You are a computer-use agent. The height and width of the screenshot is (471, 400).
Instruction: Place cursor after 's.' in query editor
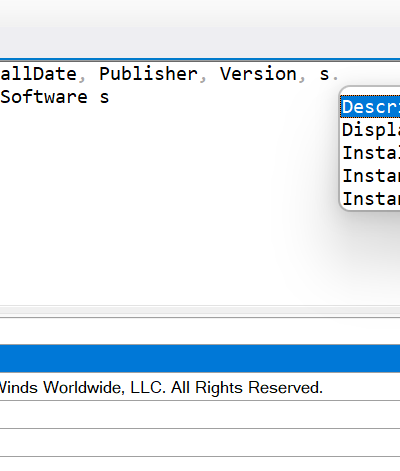pyautogui.click(x=340, y=74)
